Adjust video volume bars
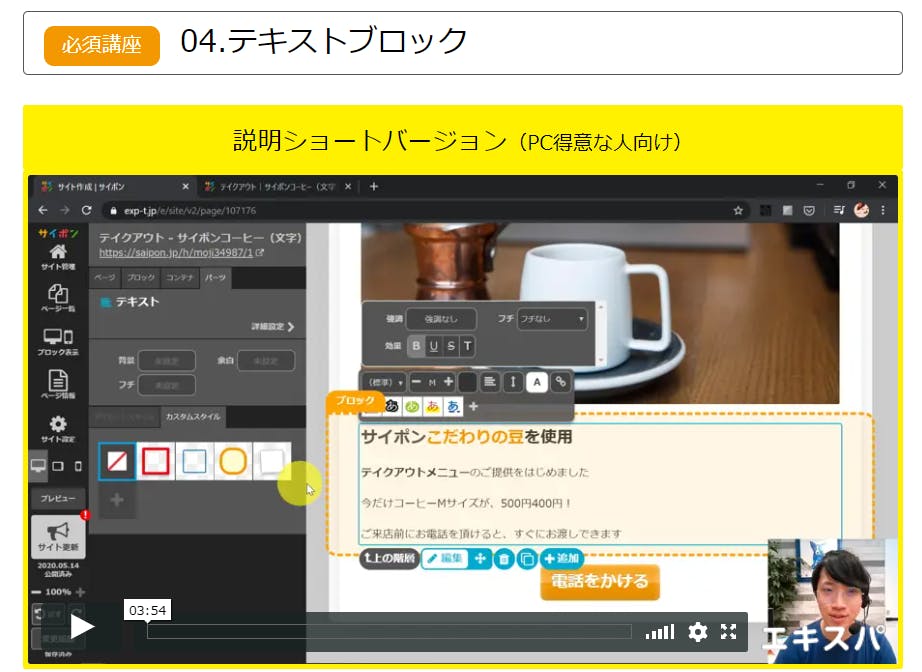Image resolution: width=922 pixels, height=672 pixels. pyautogui.click(x=660, y=631)
